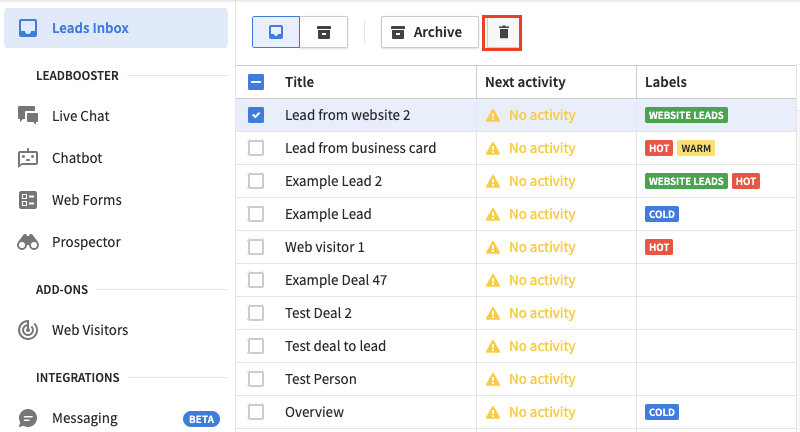Tick the checkbox for Web visitor 1
This screenshot has height=432, width=800.
click(x=256, y=247)
